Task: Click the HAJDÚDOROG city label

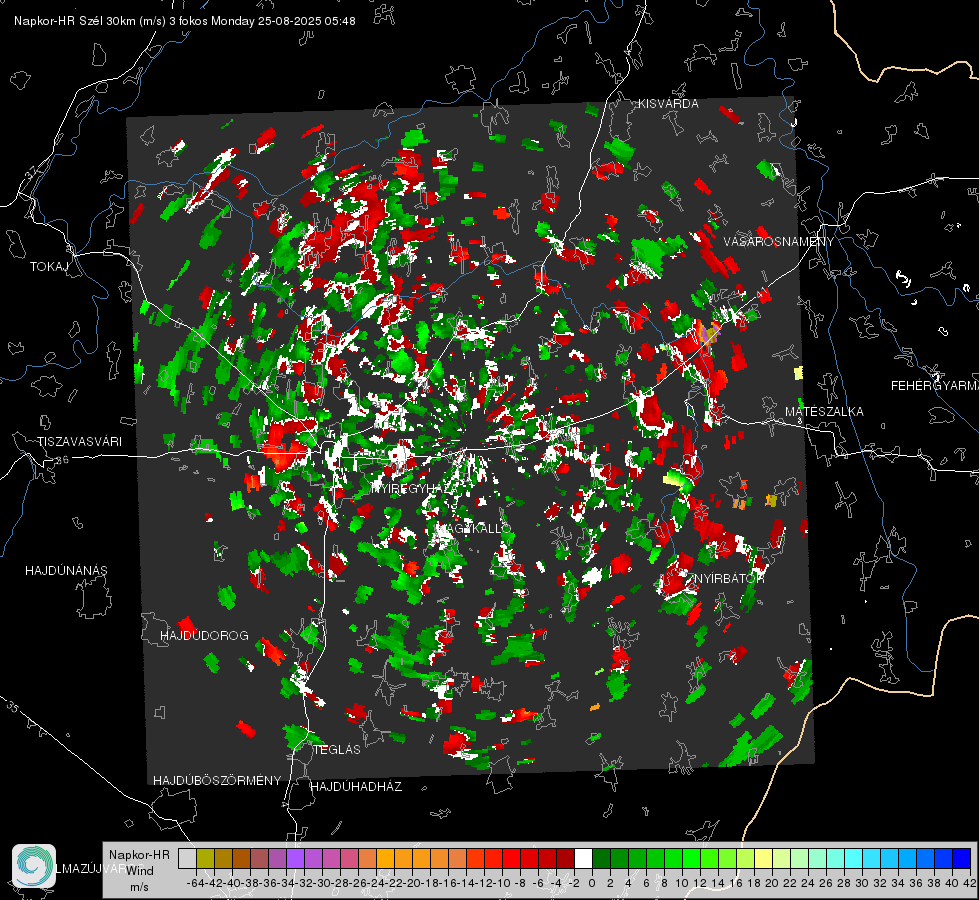Action: [x=204, y=636]
